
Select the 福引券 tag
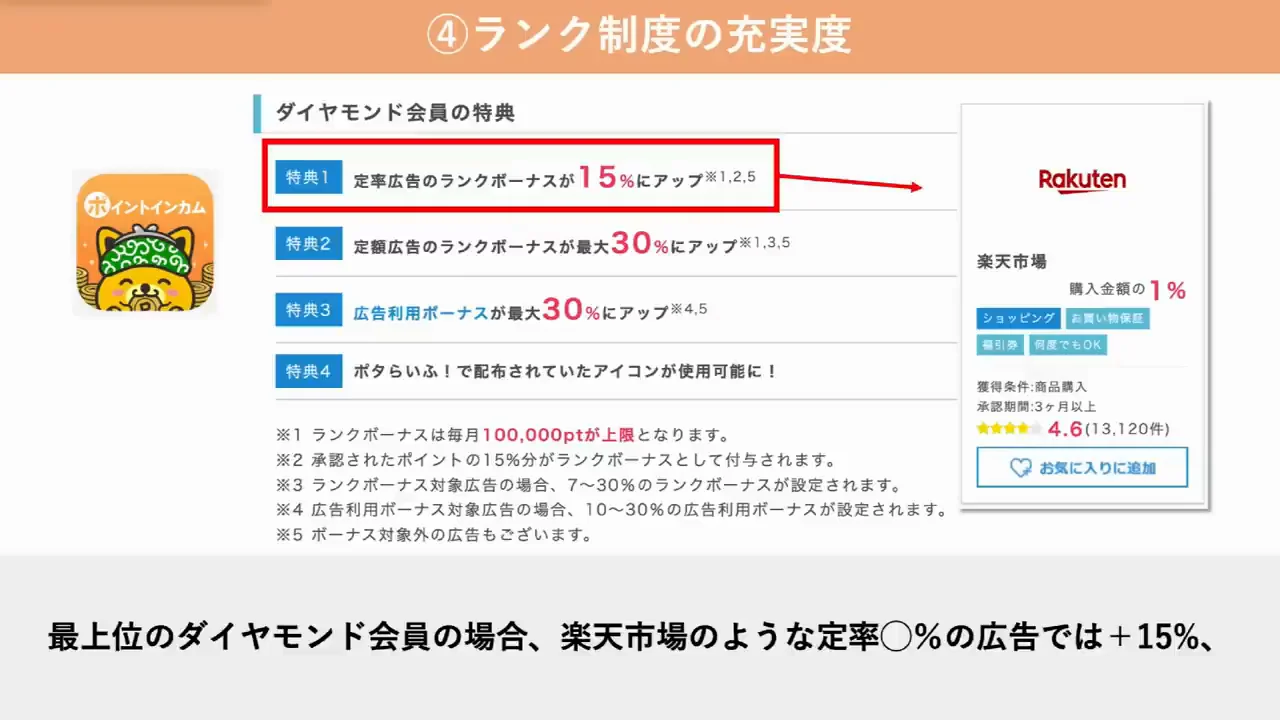pyautogui.click(x=1000, y=345)
